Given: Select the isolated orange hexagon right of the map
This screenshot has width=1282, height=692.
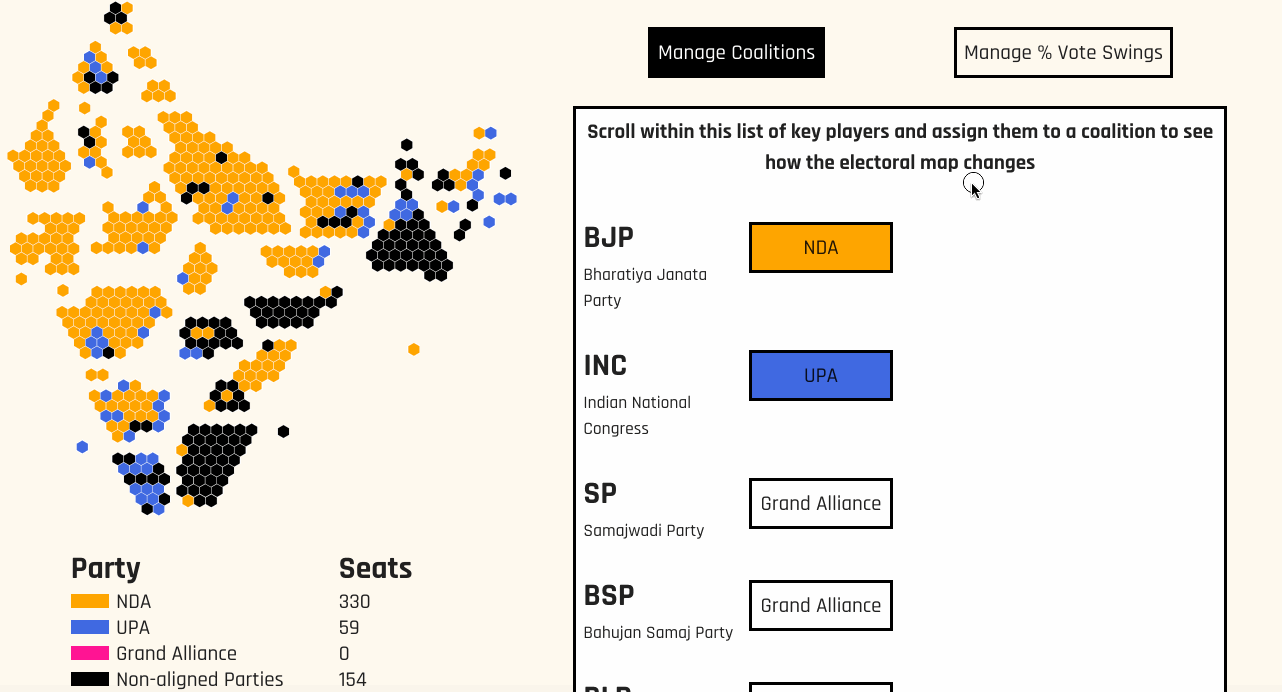Looking at the screenshot, I should click(413, 349).
